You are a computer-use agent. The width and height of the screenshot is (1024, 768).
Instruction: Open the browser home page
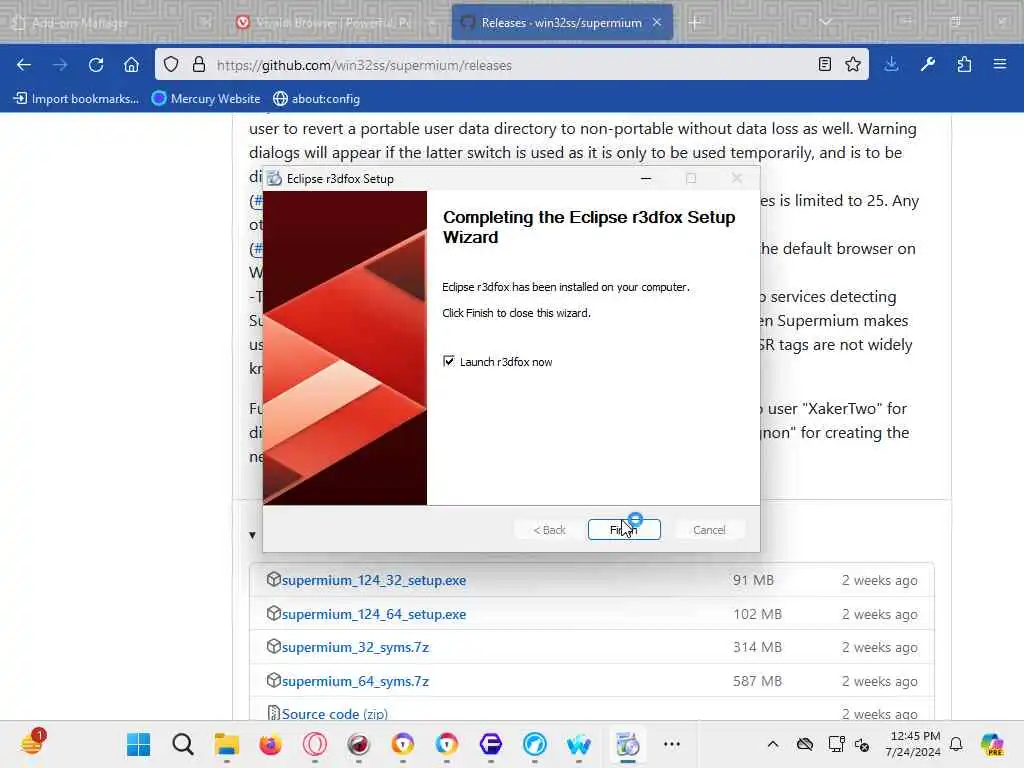tap(131, 65)
